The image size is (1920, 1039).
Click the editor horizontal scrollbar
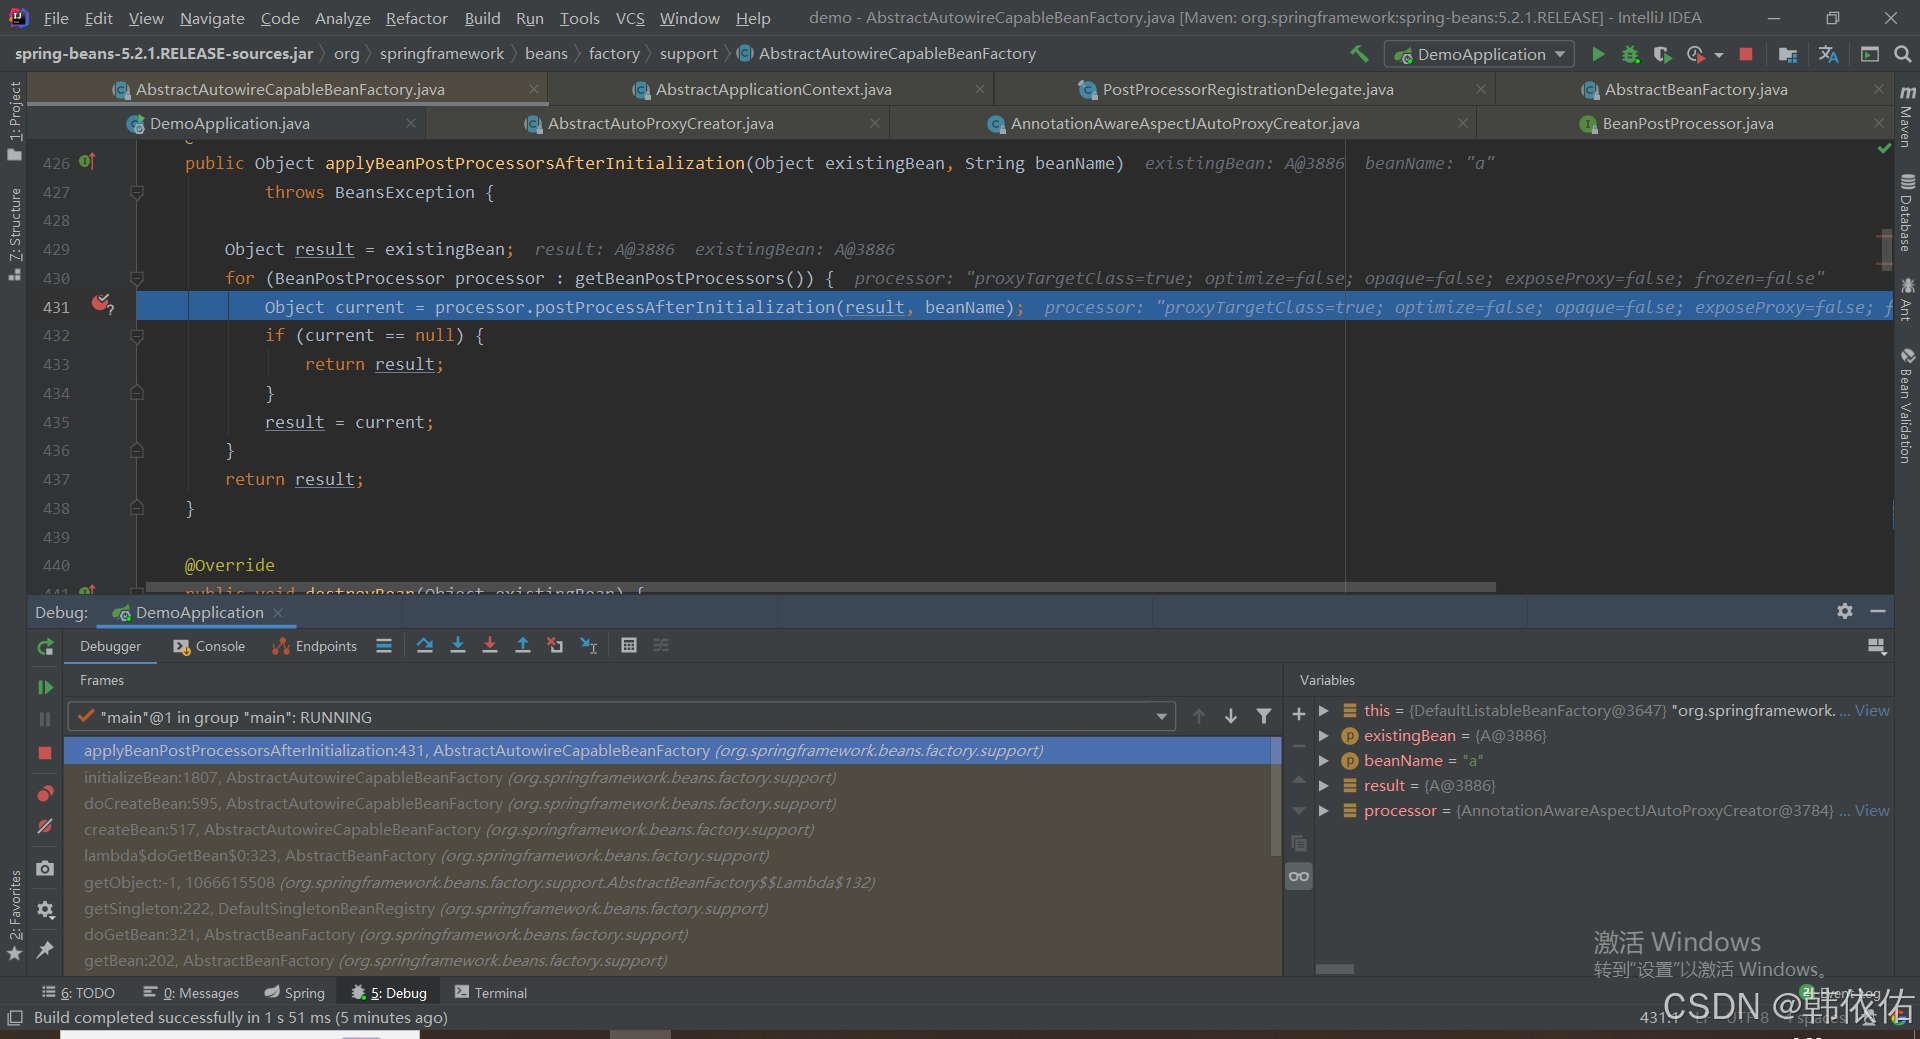(x=820, y=587)
